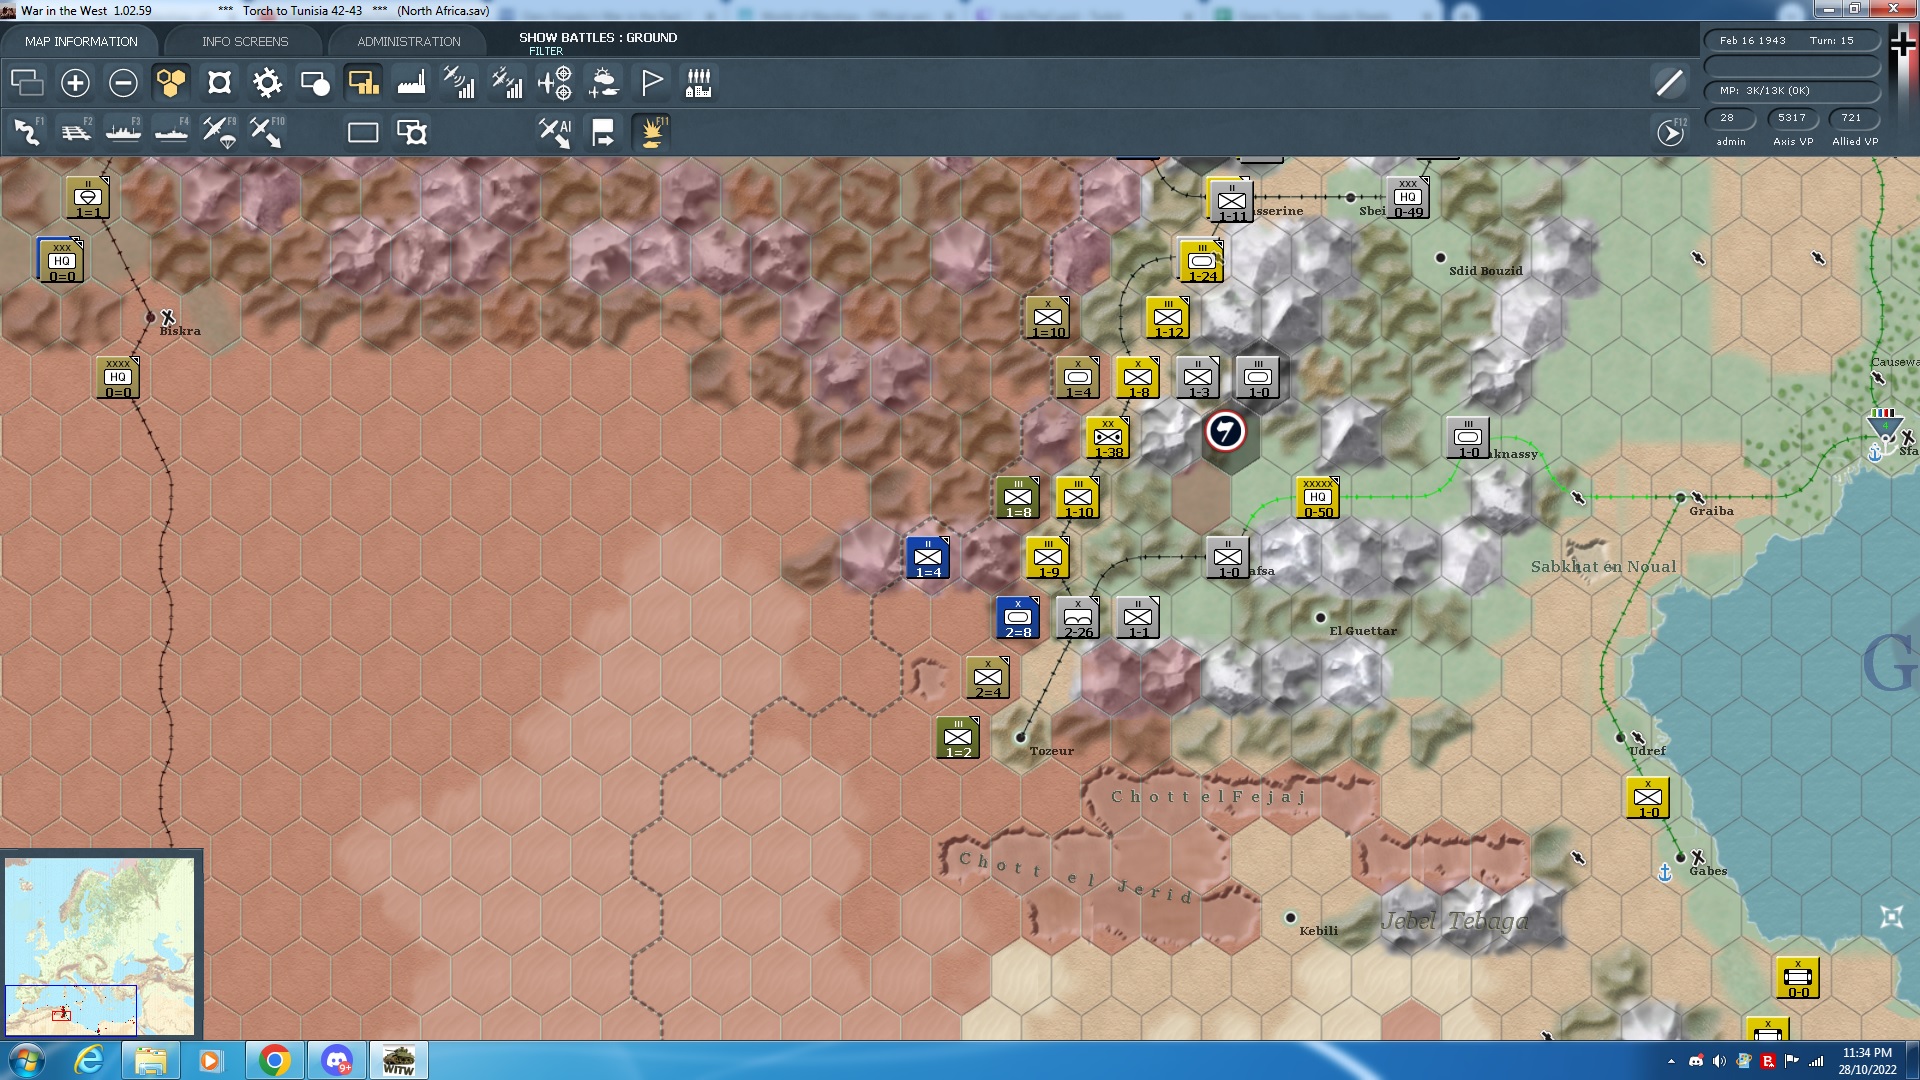Image resolution: width=1920 pixels, height=1080 pixels.
Task: Open the Administration tab
Action: coord(409,41)
